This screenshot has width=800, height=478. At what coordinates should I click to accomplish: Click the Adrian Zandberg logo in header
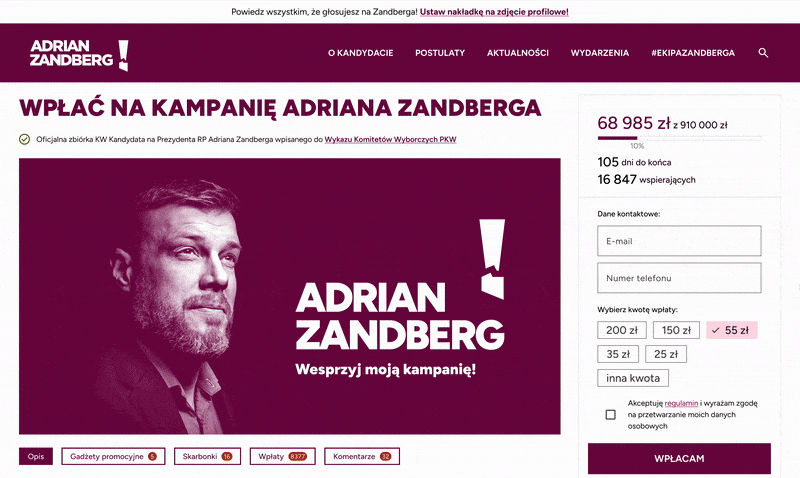point(79,54)
